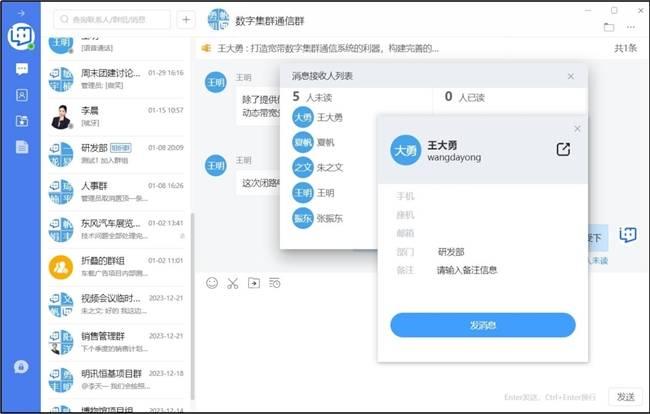The image size is (650, 414).
Task: Open chat history icon in toolbar
Action: (274, 283)
